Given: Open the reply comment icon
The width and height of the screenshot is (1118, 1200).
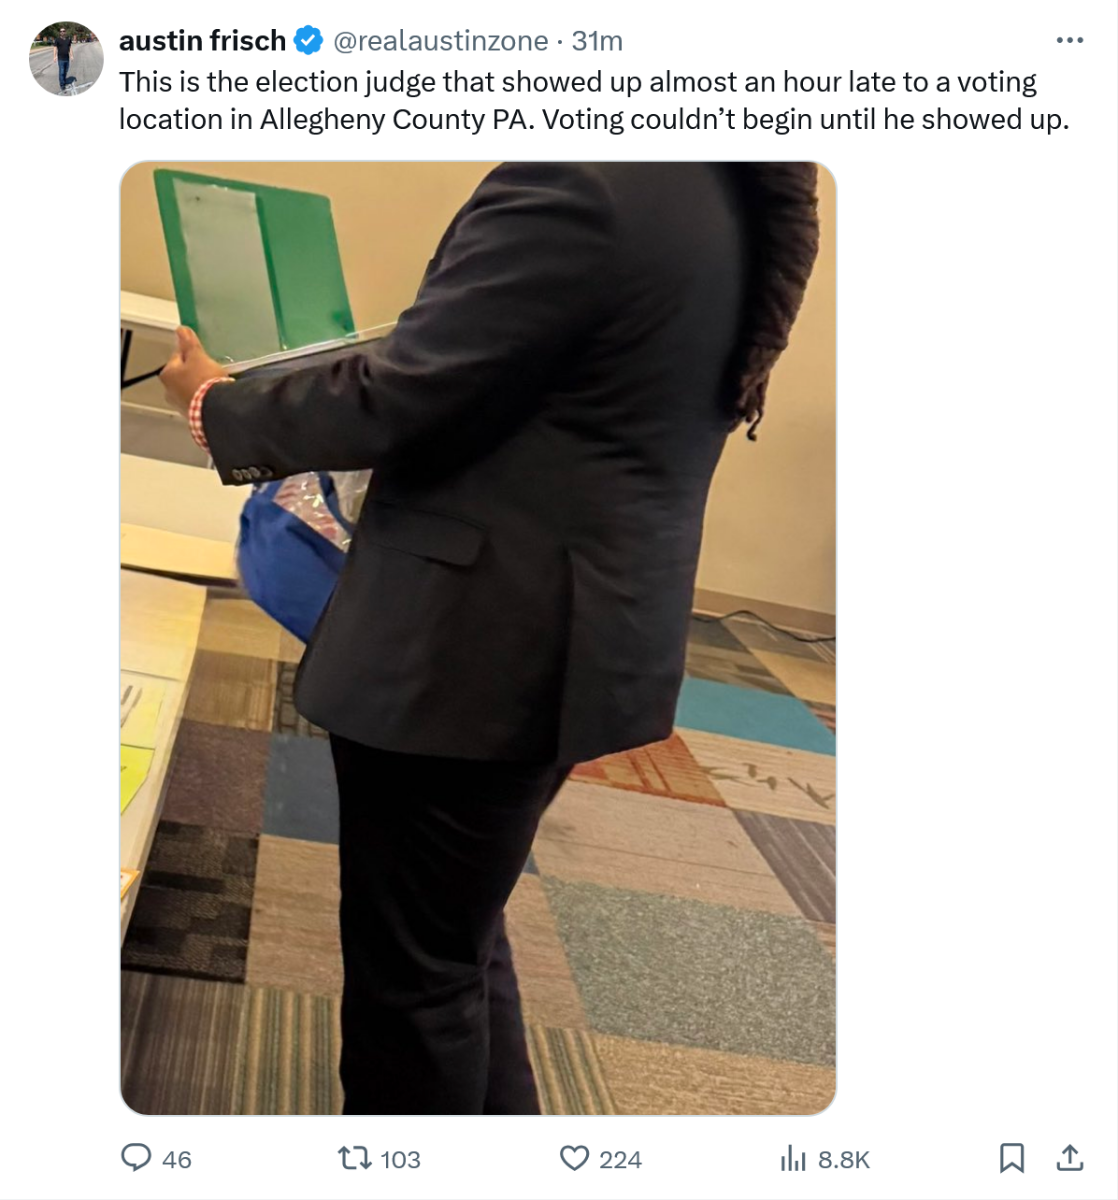Looking at the screenshot, I should click(x=135, y=1158).
